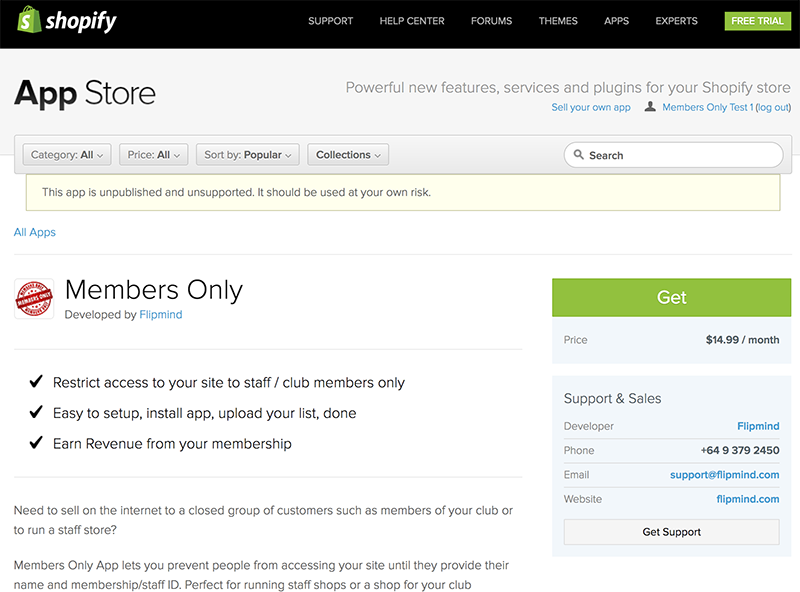Start the Free Trial button

[757, 21]
